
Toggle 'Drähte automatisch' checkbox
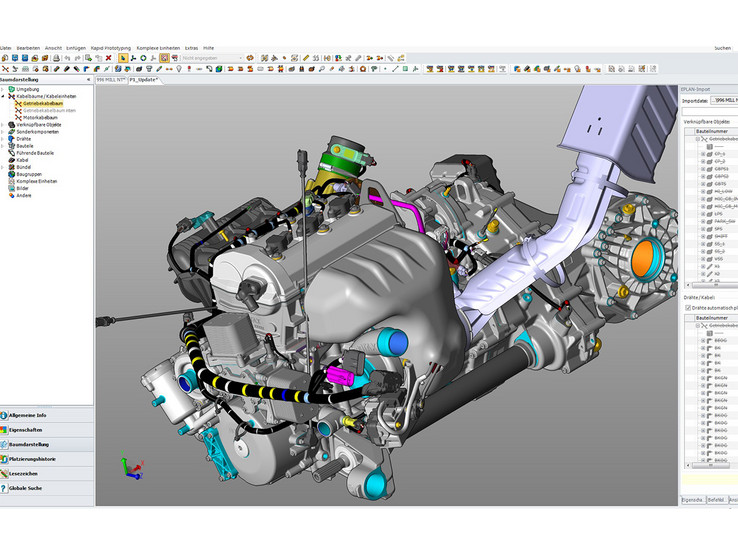(x=688, y=307)
